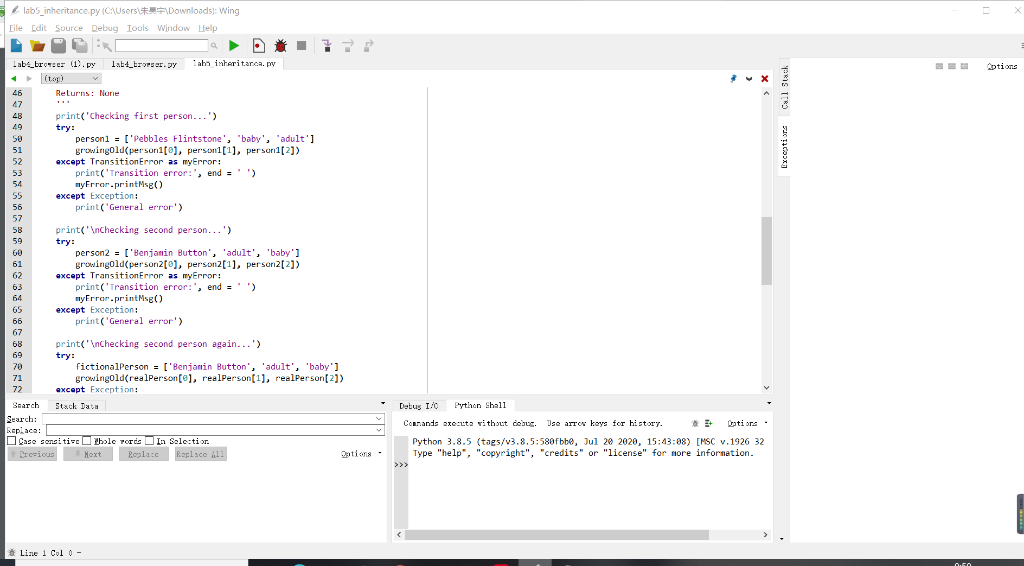Click the Stop debugging square icon
Screen dimensions: 1024x566
tap(301, 46)
